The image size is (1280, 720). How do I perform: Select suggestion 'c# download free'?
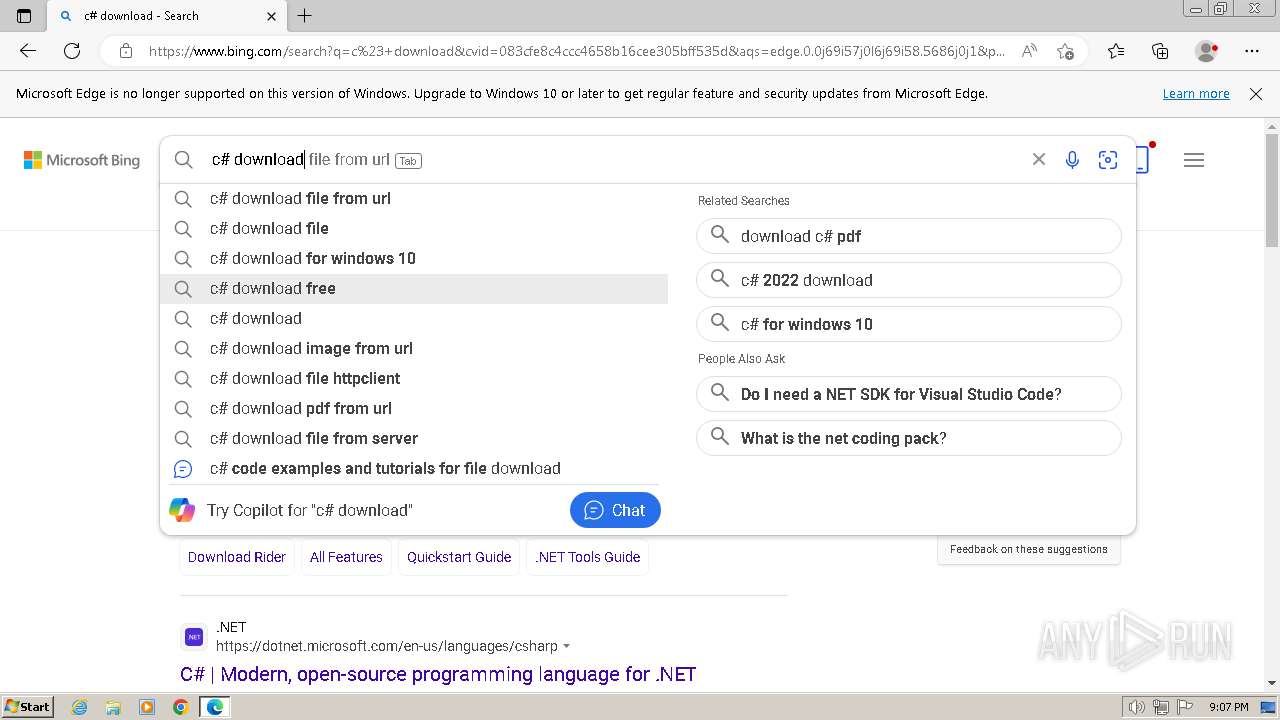(414, 288)
